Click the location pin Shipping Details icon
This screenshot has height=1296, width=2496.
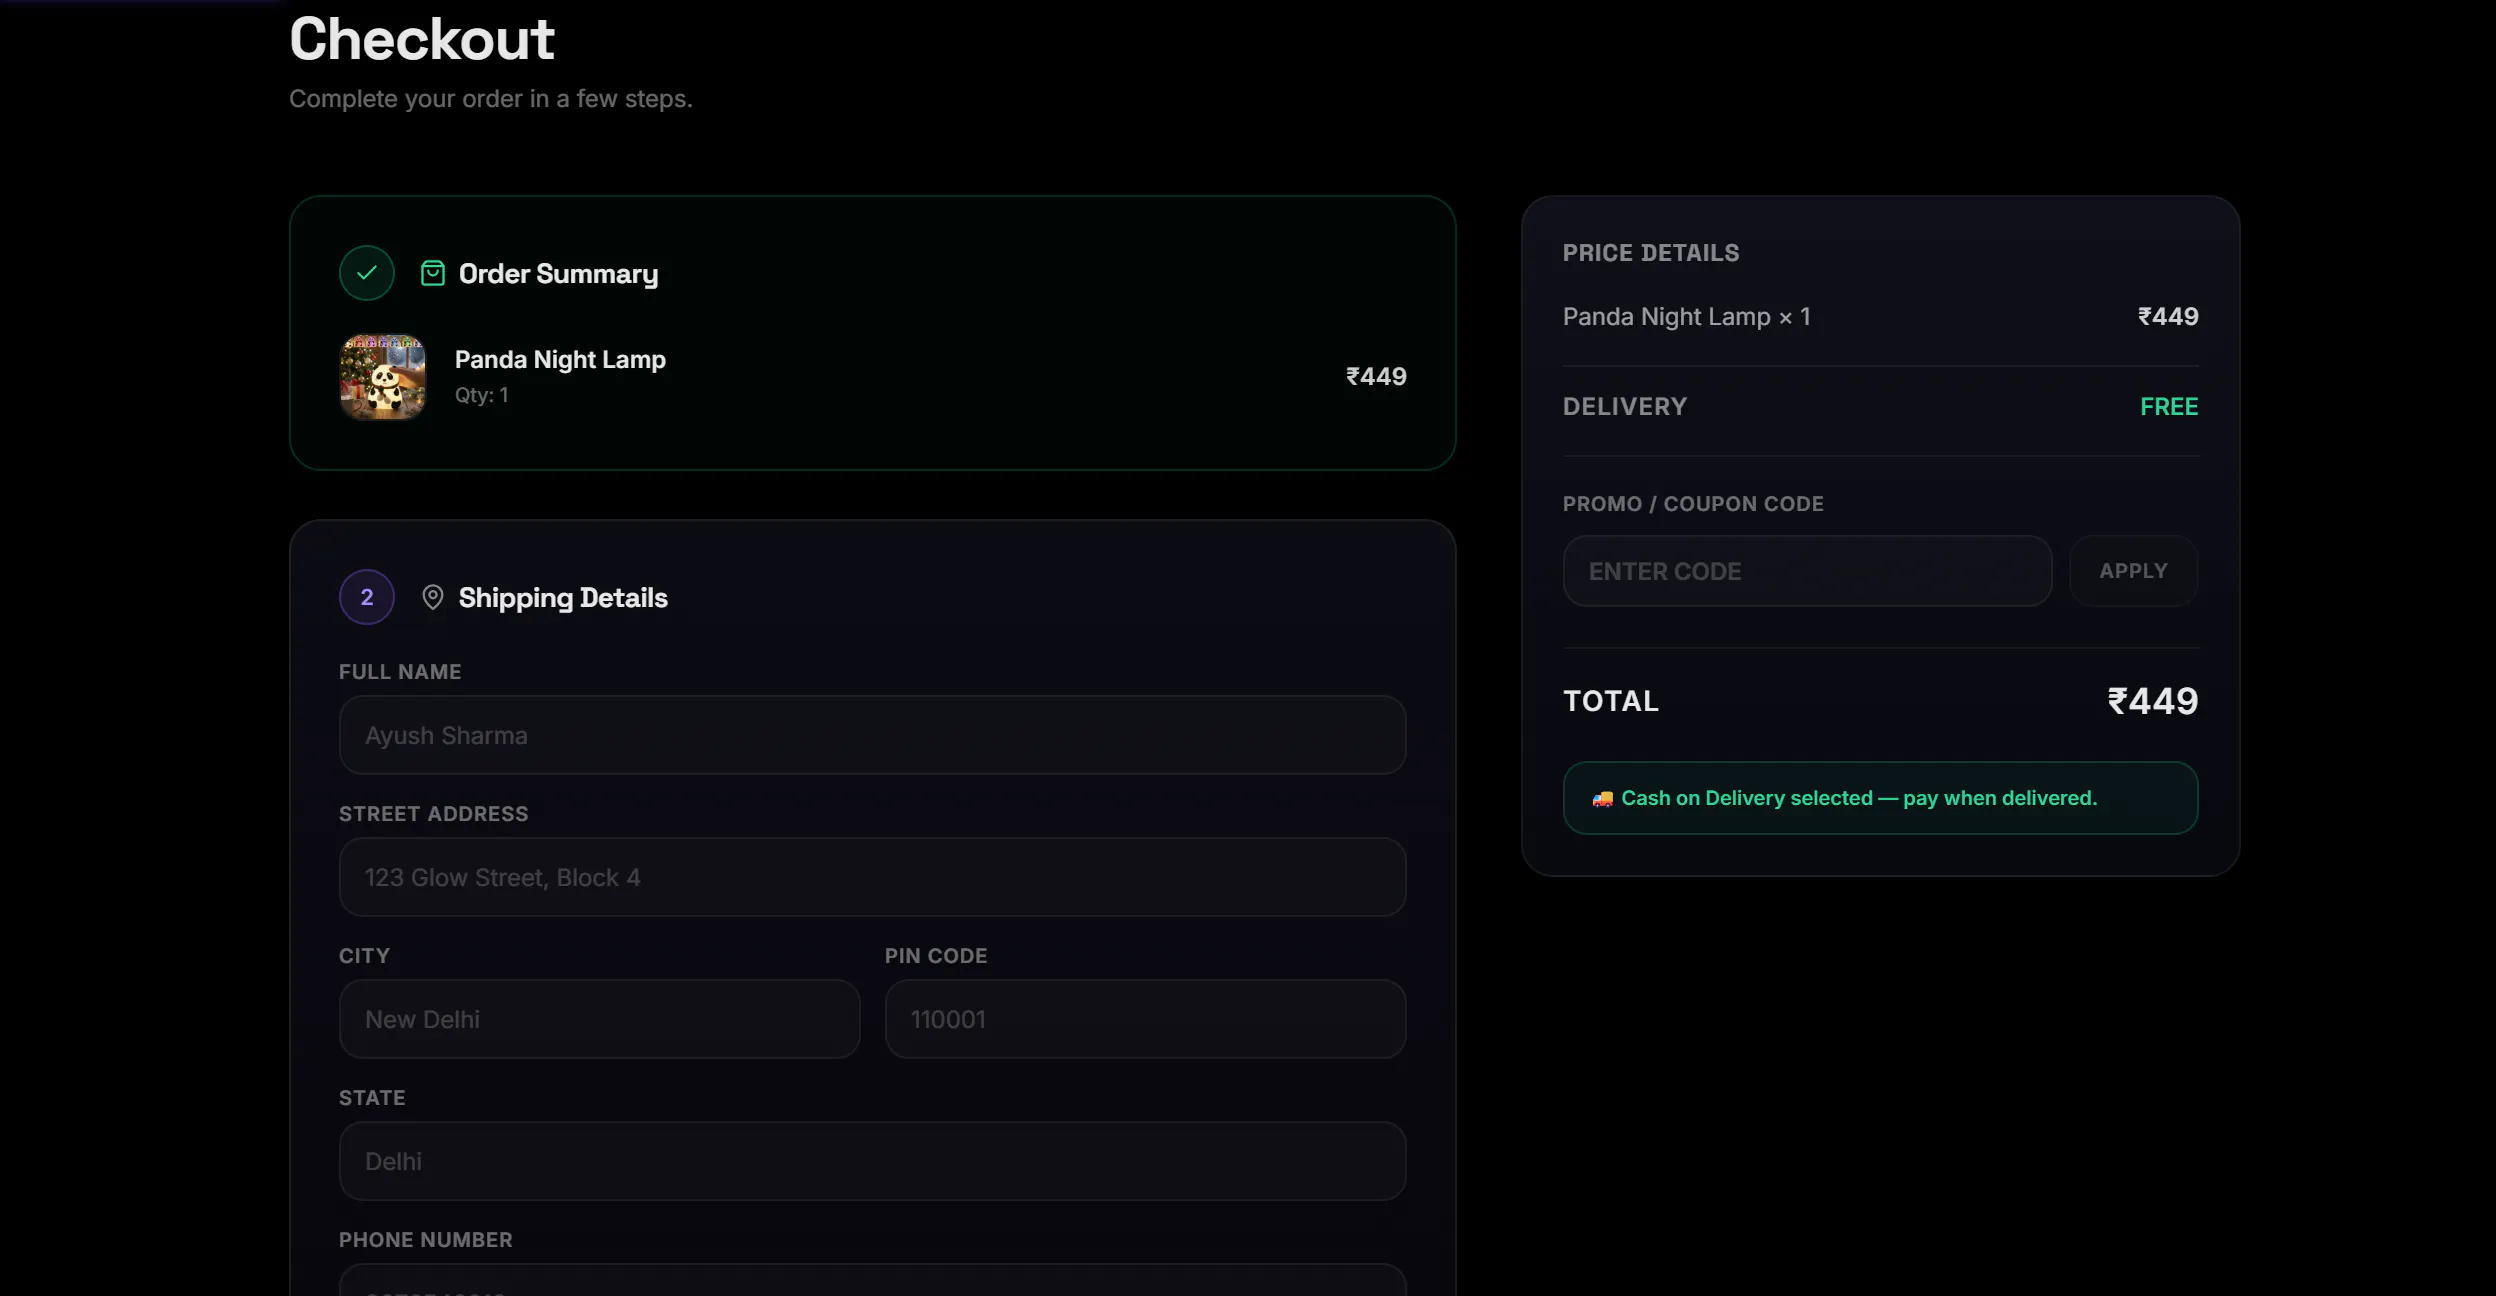432,597
